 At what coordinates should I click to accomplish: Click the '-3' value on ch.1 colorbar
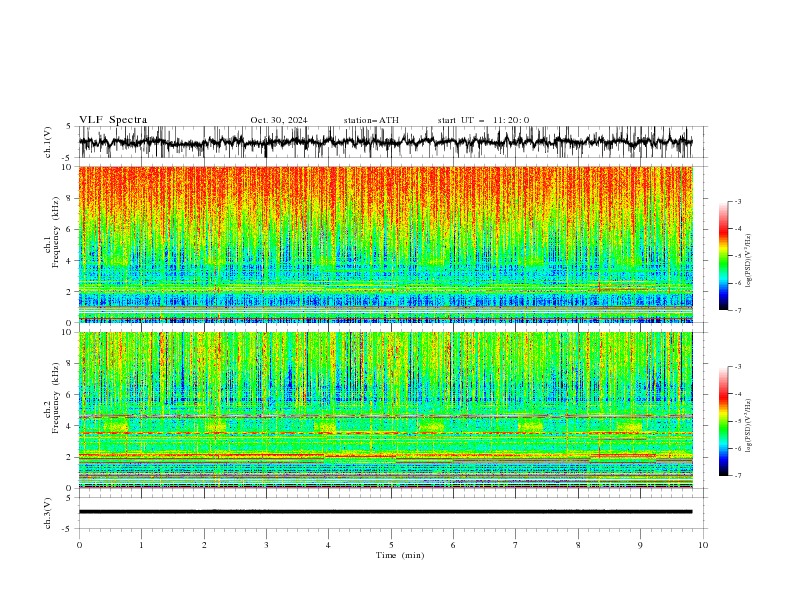[x=736, y=201]
